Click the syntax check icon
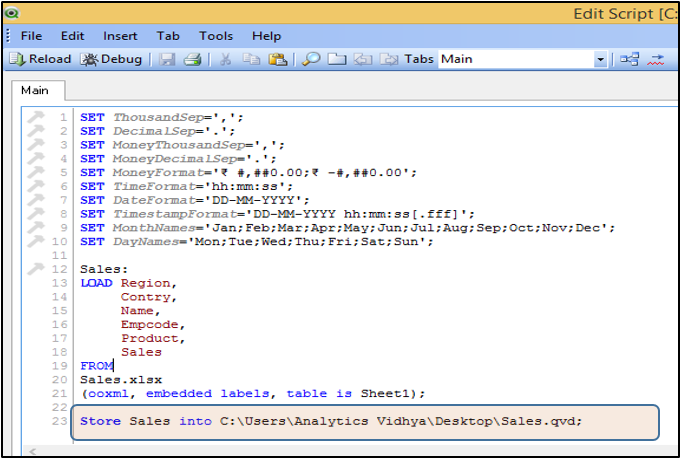The width and height of the screenshot is (681, 459). pos(657,59)
